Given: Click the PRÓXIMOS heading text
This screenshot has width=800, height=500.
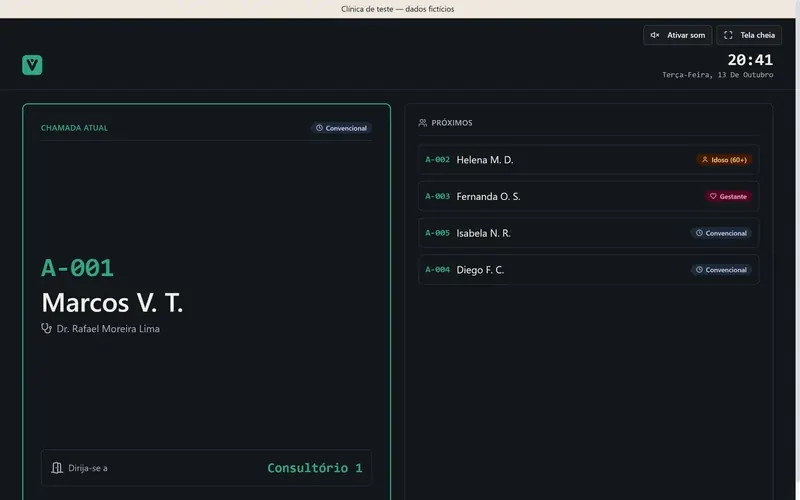Looking at the screenshot, I should tap(452, 123).
